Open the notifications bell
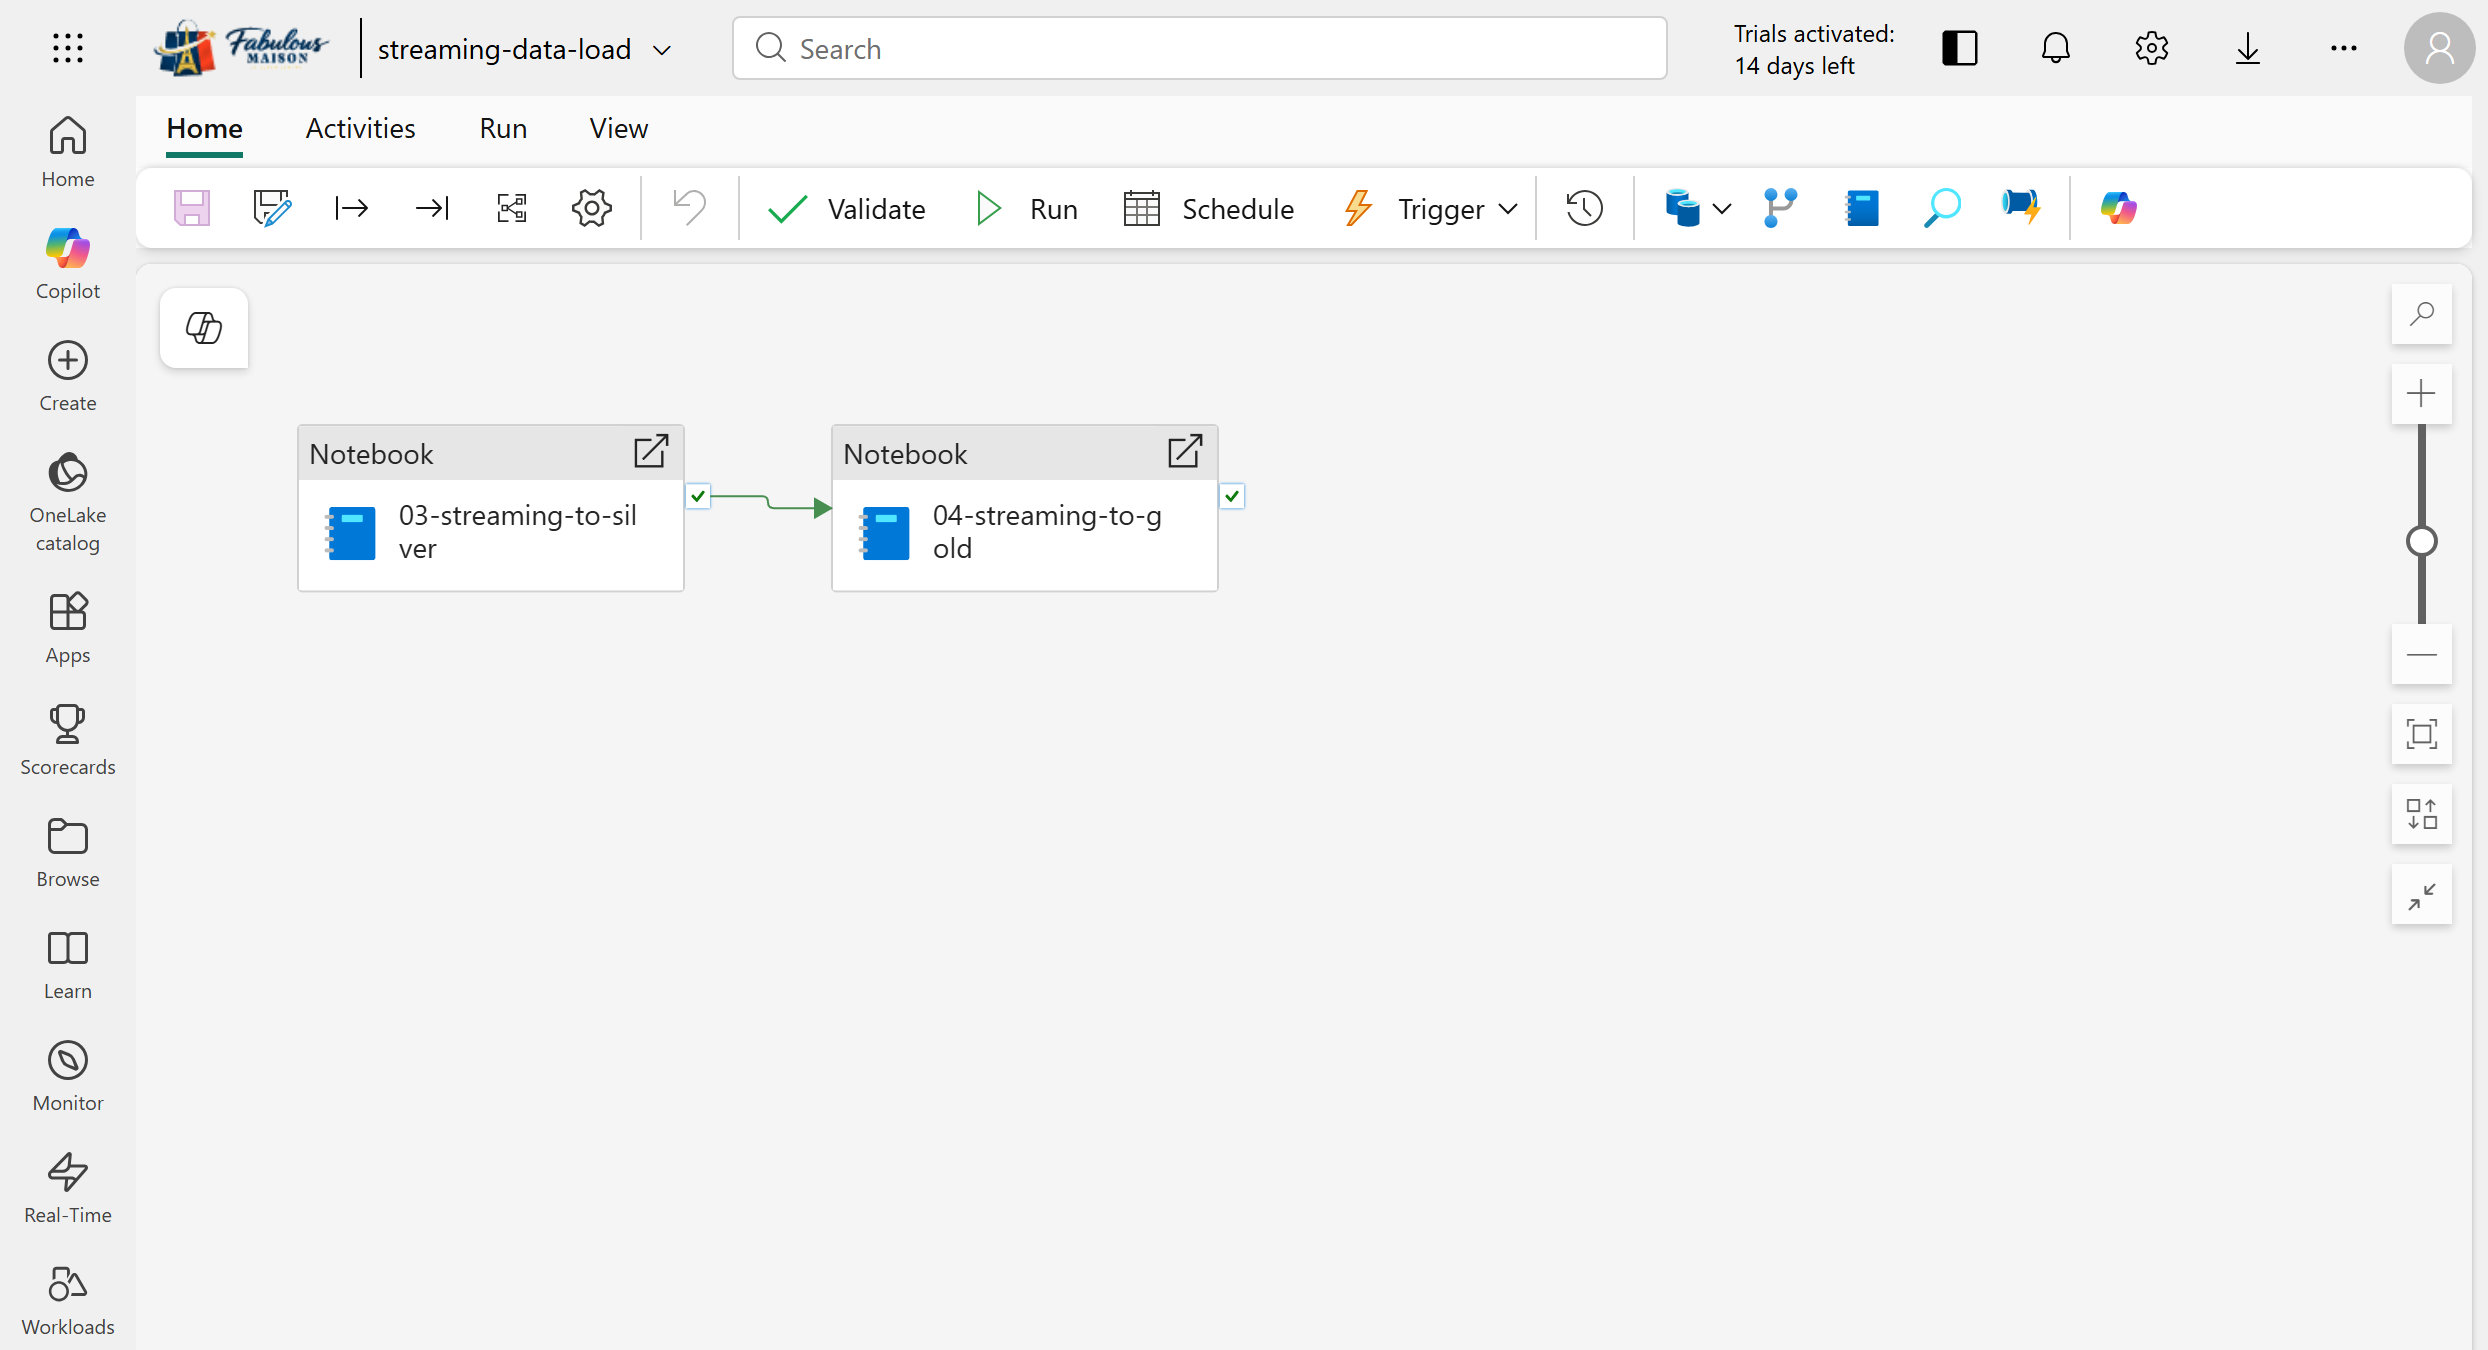The height and width of the screenshot is (1350, 2488). [2055, 48]
